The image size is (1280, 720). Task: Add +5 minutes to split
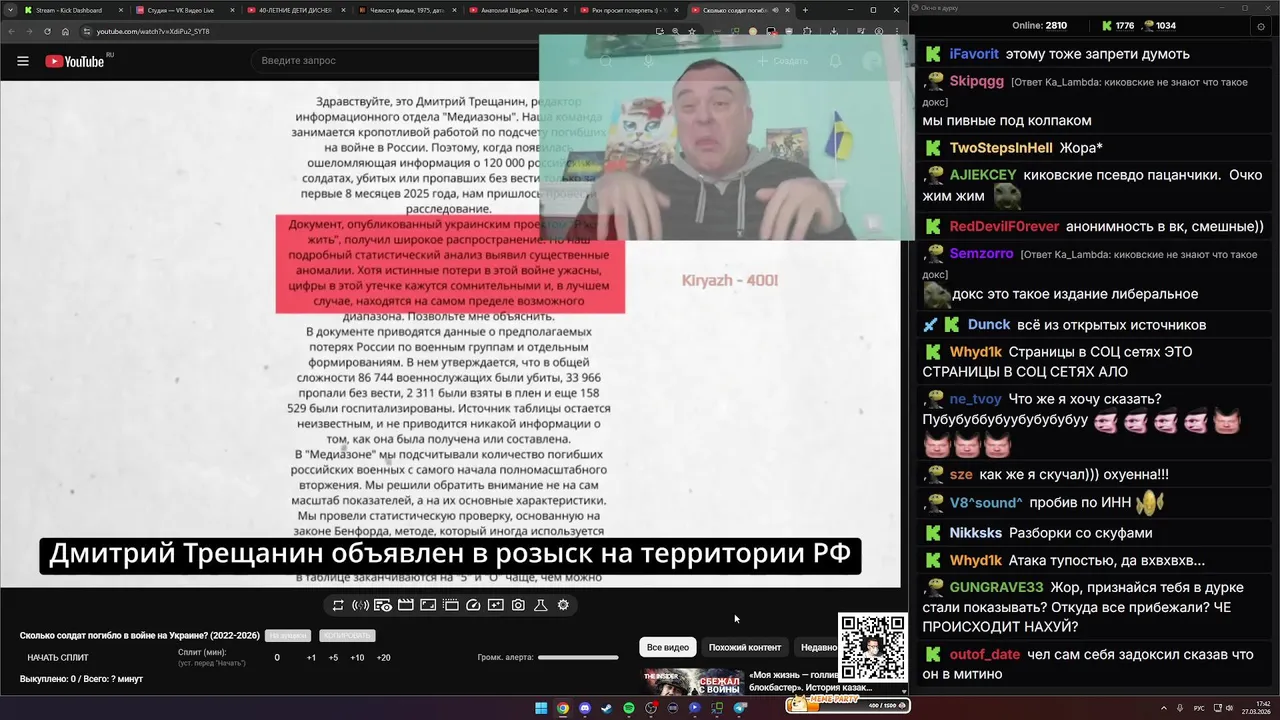pyautogui.click(x=333, y=658)
